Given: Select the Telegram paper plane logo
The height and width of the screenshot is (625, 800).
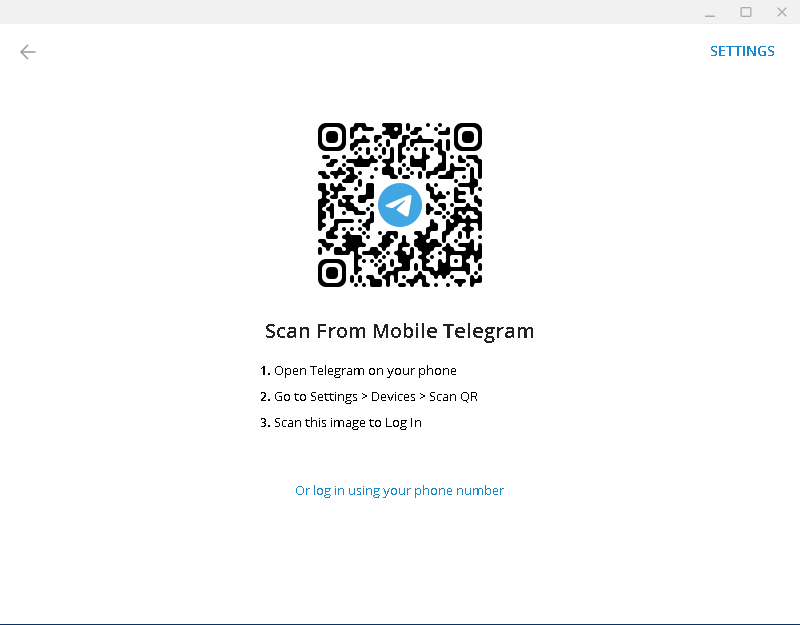Looking at the screenshot, I should 399,206.
